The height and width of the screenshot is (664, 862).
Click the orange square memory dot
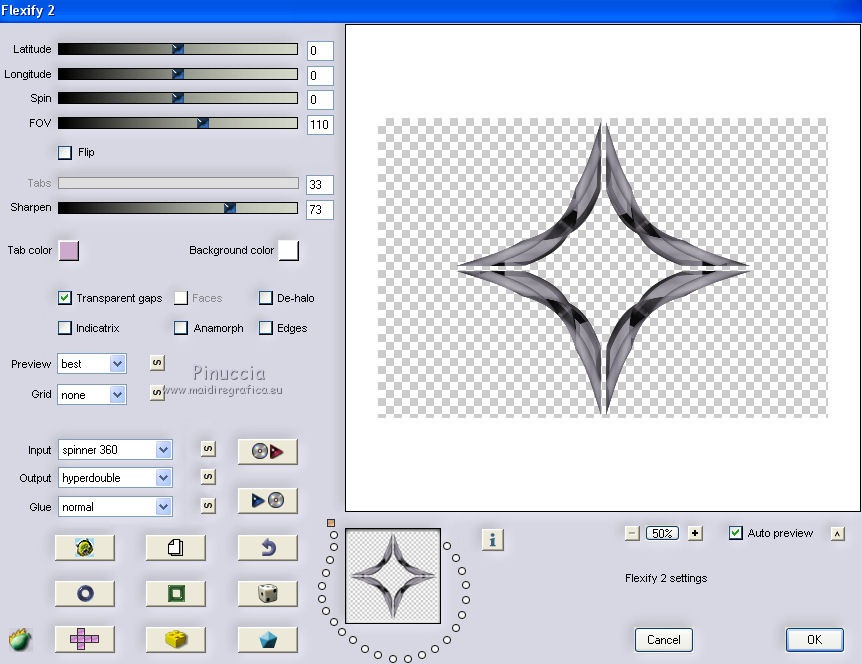click(x=331, y=523)
